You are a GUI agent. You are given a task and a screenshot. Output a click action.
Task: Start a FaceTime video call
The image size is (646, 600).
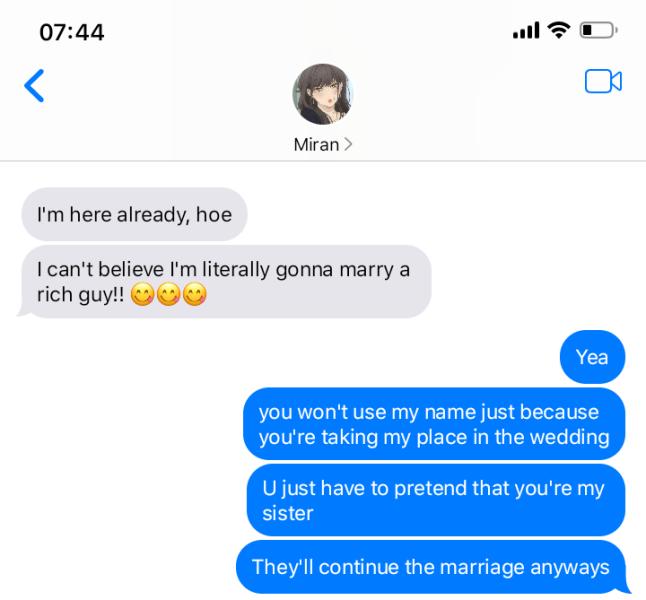[603, 81]
